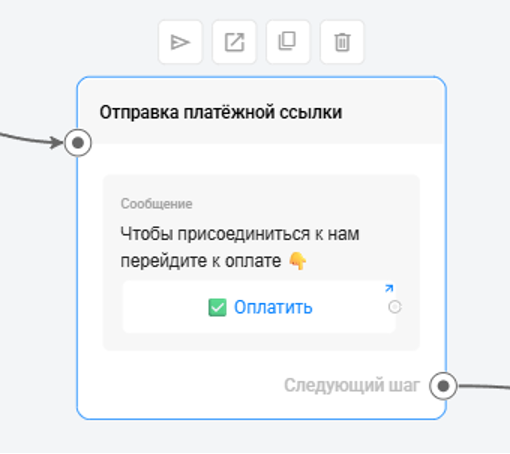Select the incoming arrowhead at left connector
510x454 pixels.
(57, 142)
